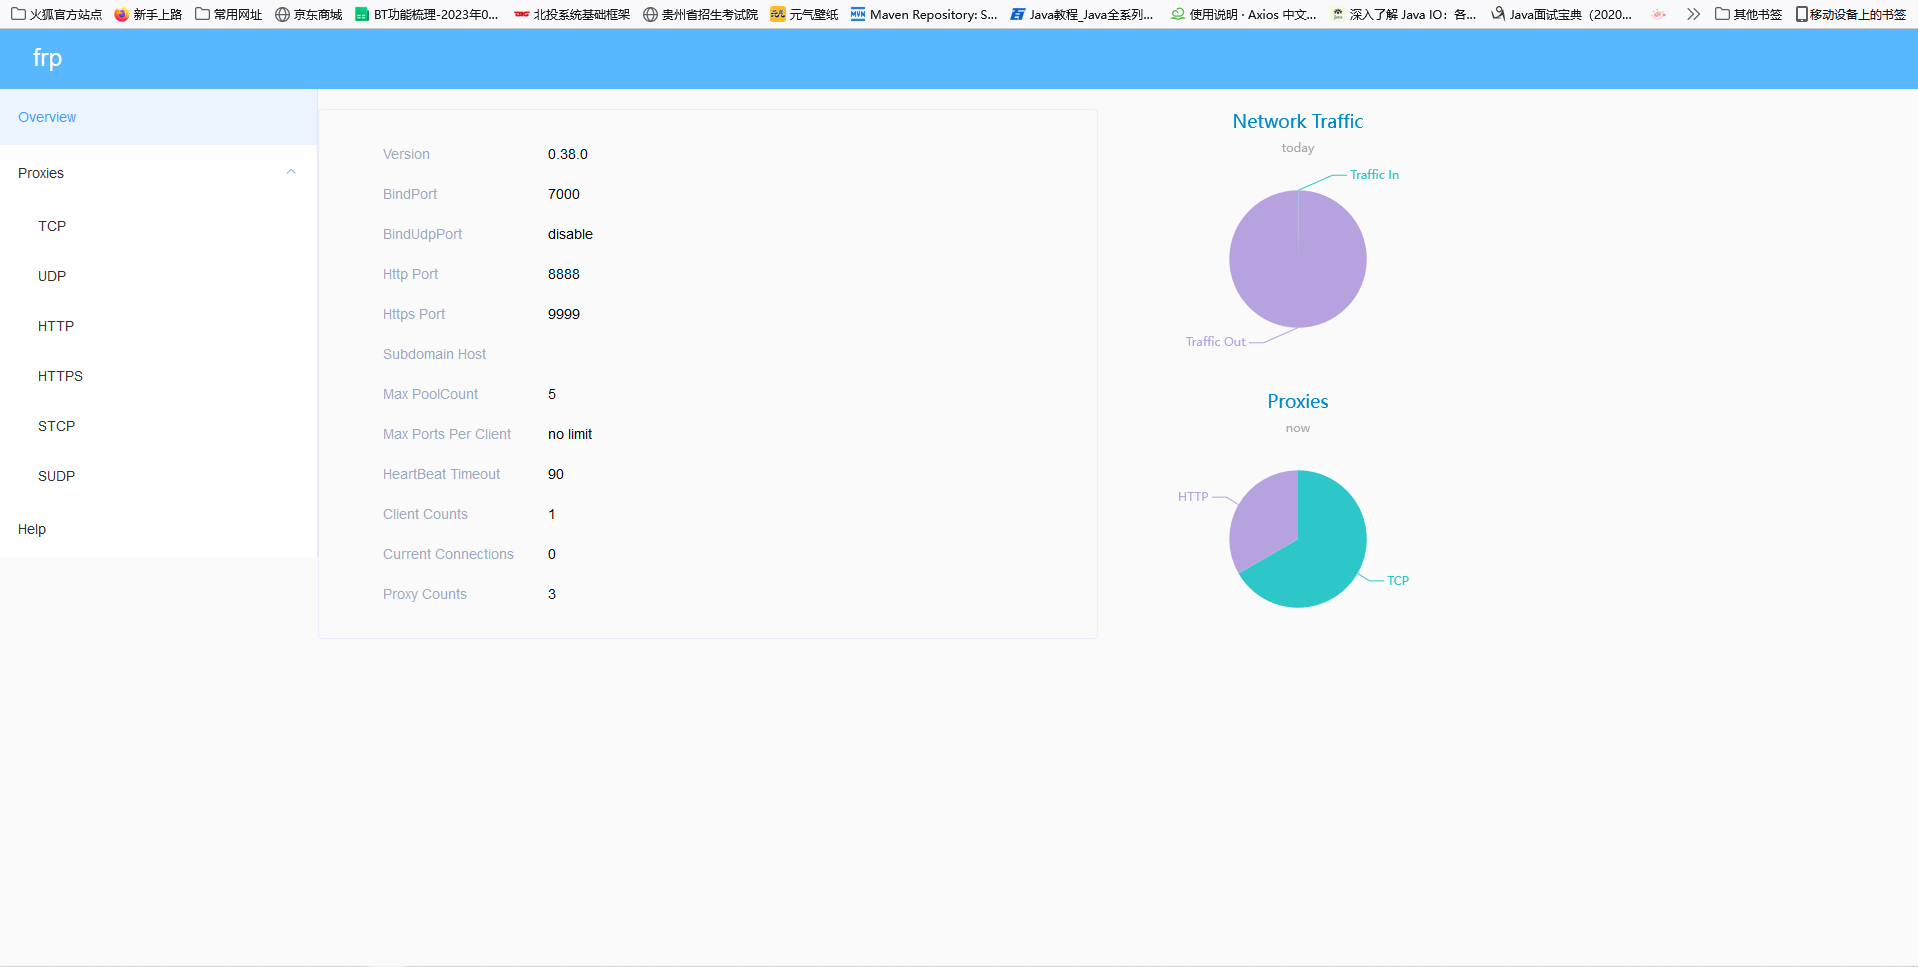Show more bookmarks overflow chevron
Viewport: 1918px width, 967px height.
(1692, 14)
